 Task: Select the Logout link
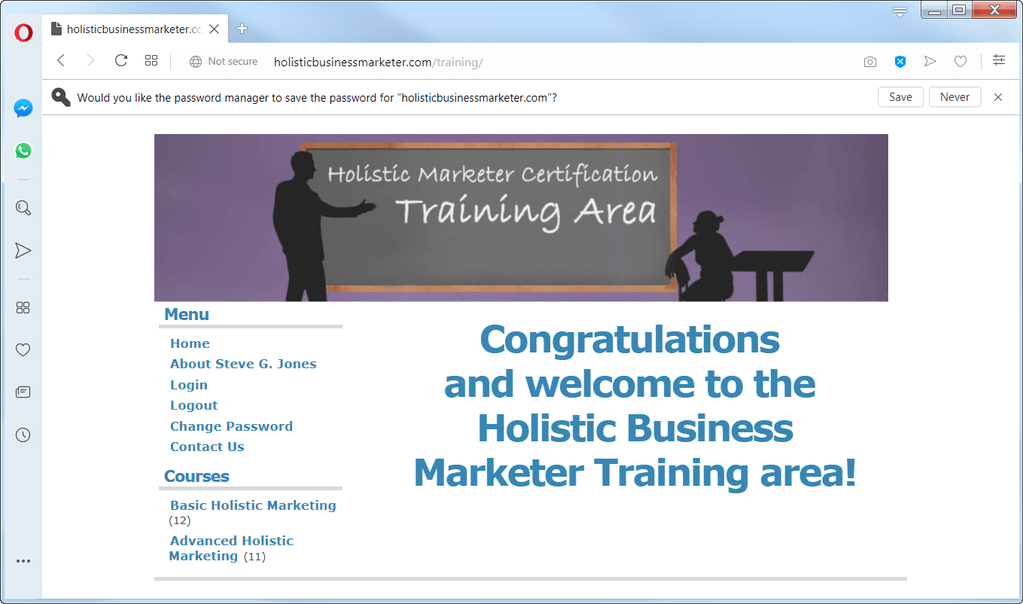194,406
